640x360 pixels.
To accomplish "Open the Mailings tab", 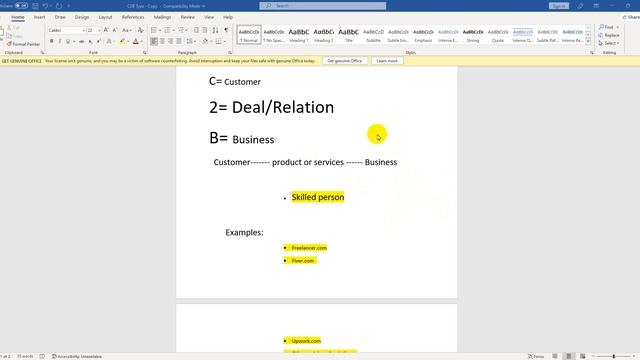I will pyautogui.click(x=162, y=17).
